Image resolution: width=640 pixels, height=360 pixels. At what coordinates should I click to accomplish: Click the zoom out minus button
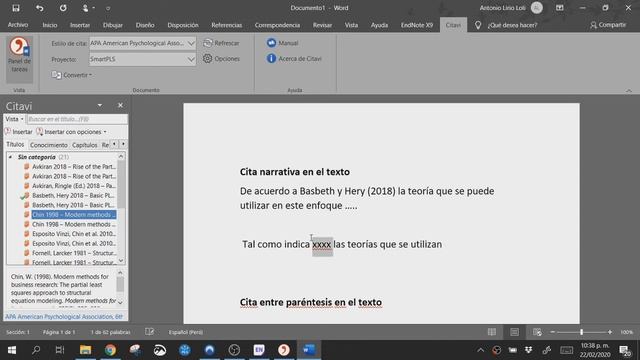coord(553,332)
